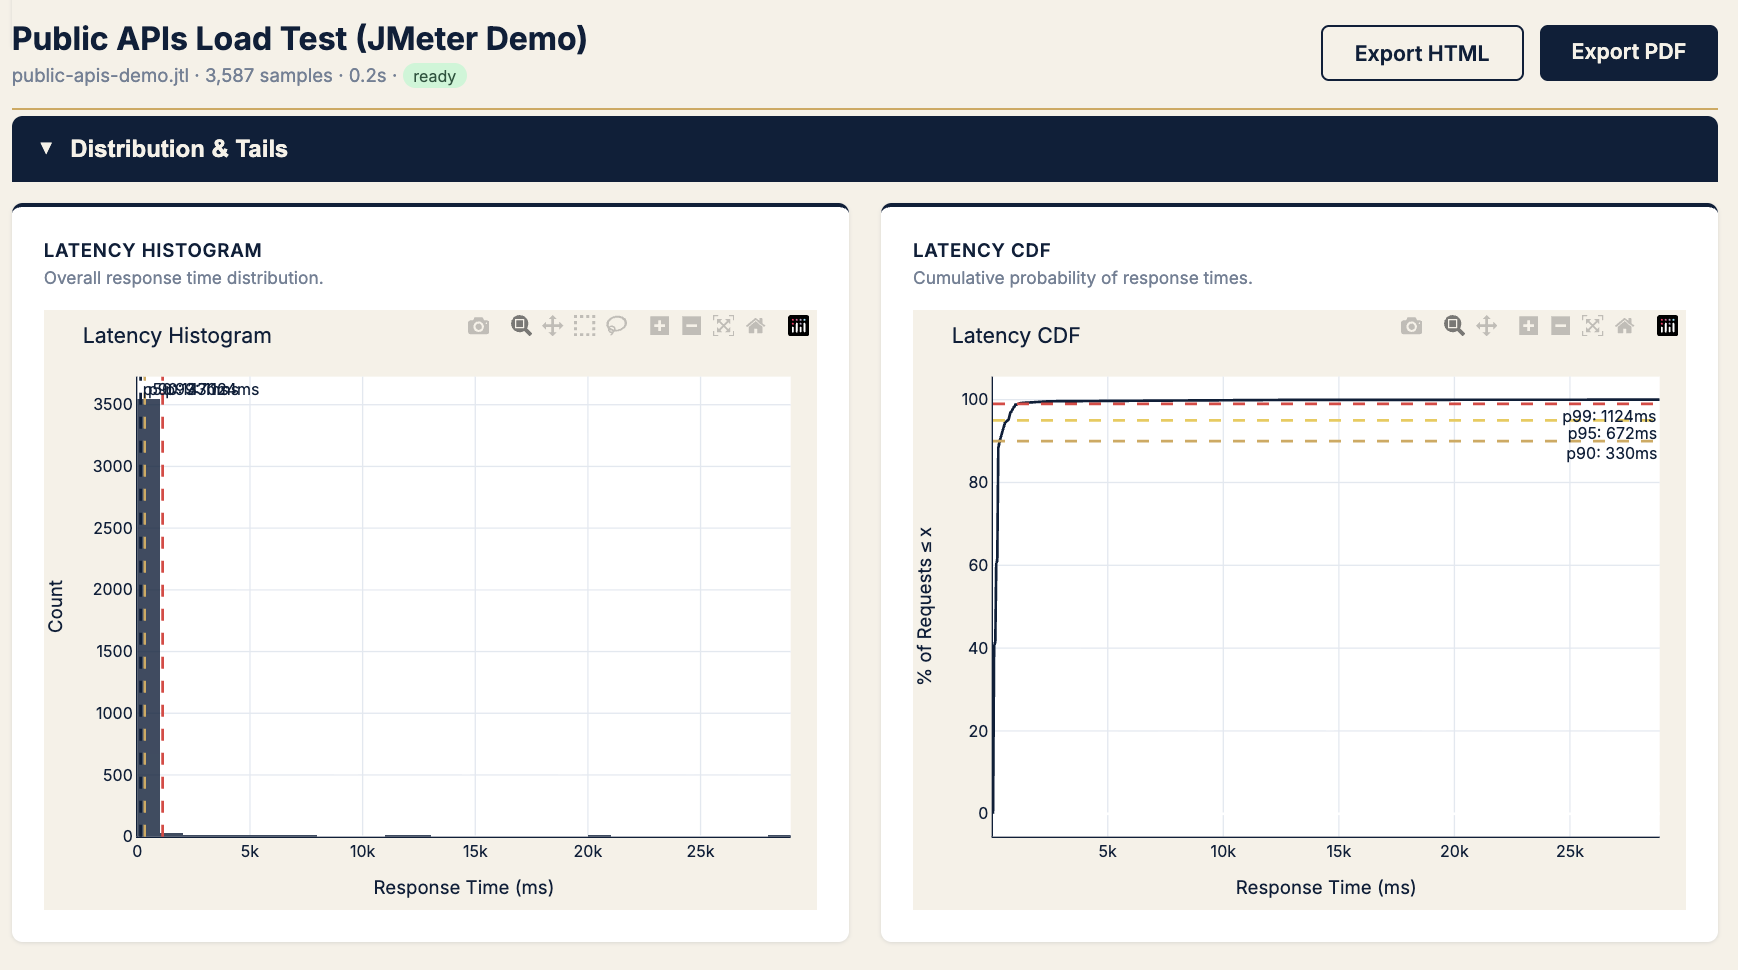Click the 'public-apis-demo.jtl' file name text
Screen dimensions: 1738x970
100,76
